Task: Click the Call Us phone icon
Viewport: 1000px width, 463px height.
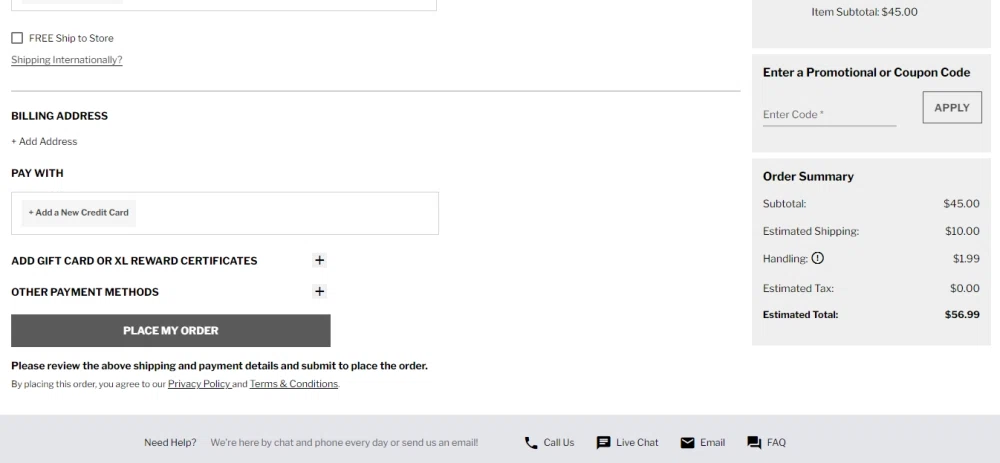Action: click(x=531, y=443)
